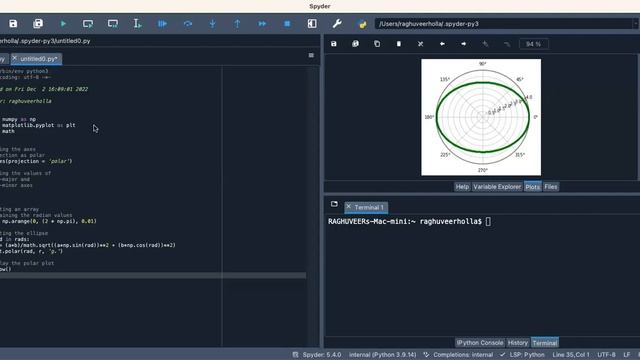
Task: Save the plot as image
Action: pyautogui.click(x=333, y=44)
